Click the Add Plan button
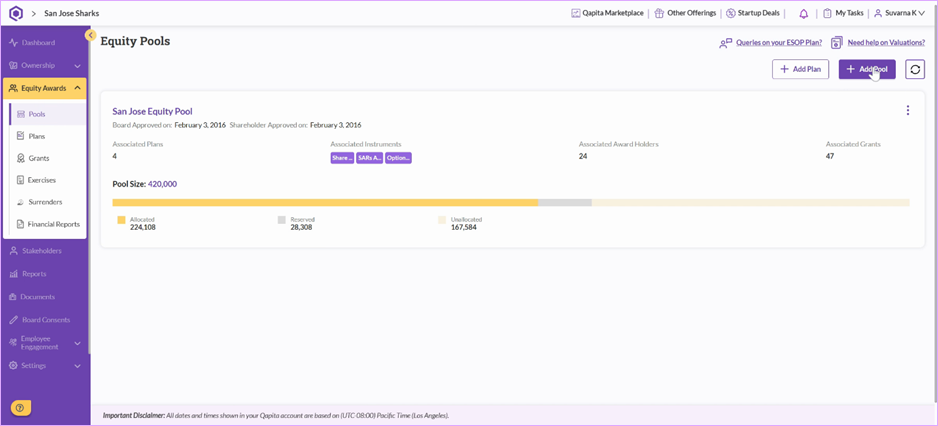 800,69
